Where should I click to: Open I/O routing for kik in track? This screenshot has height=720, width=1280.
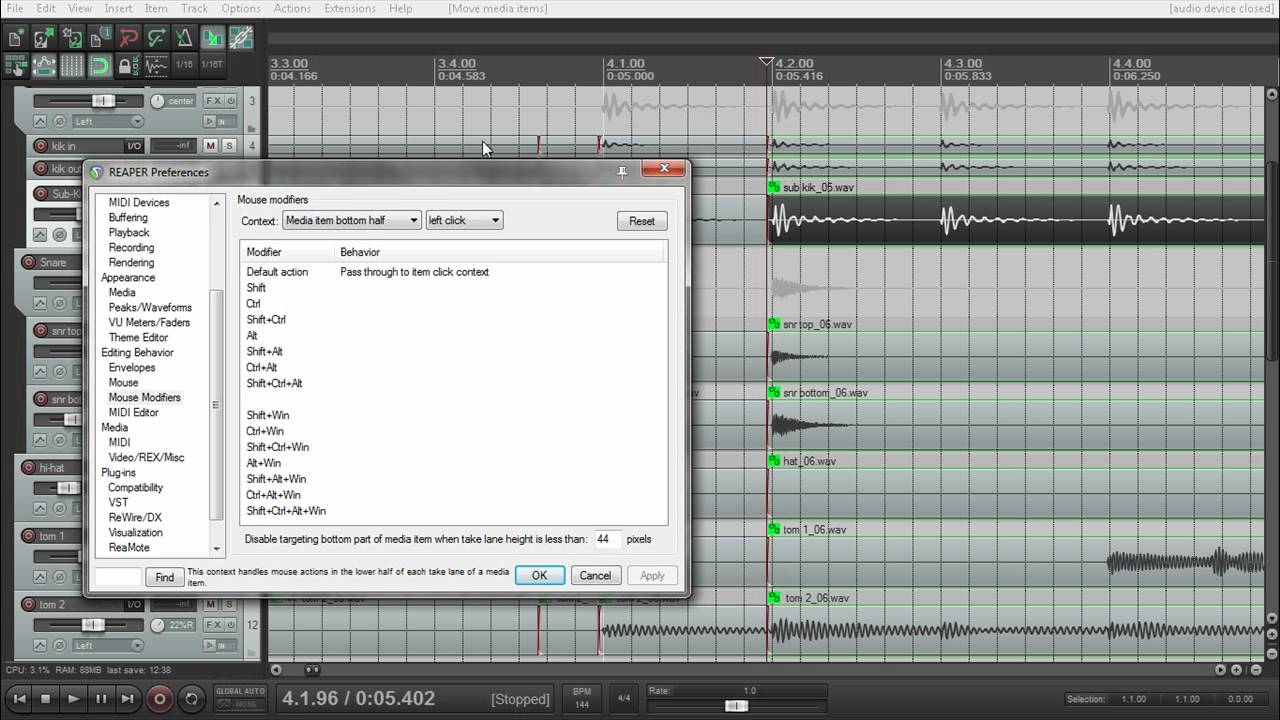134,146
